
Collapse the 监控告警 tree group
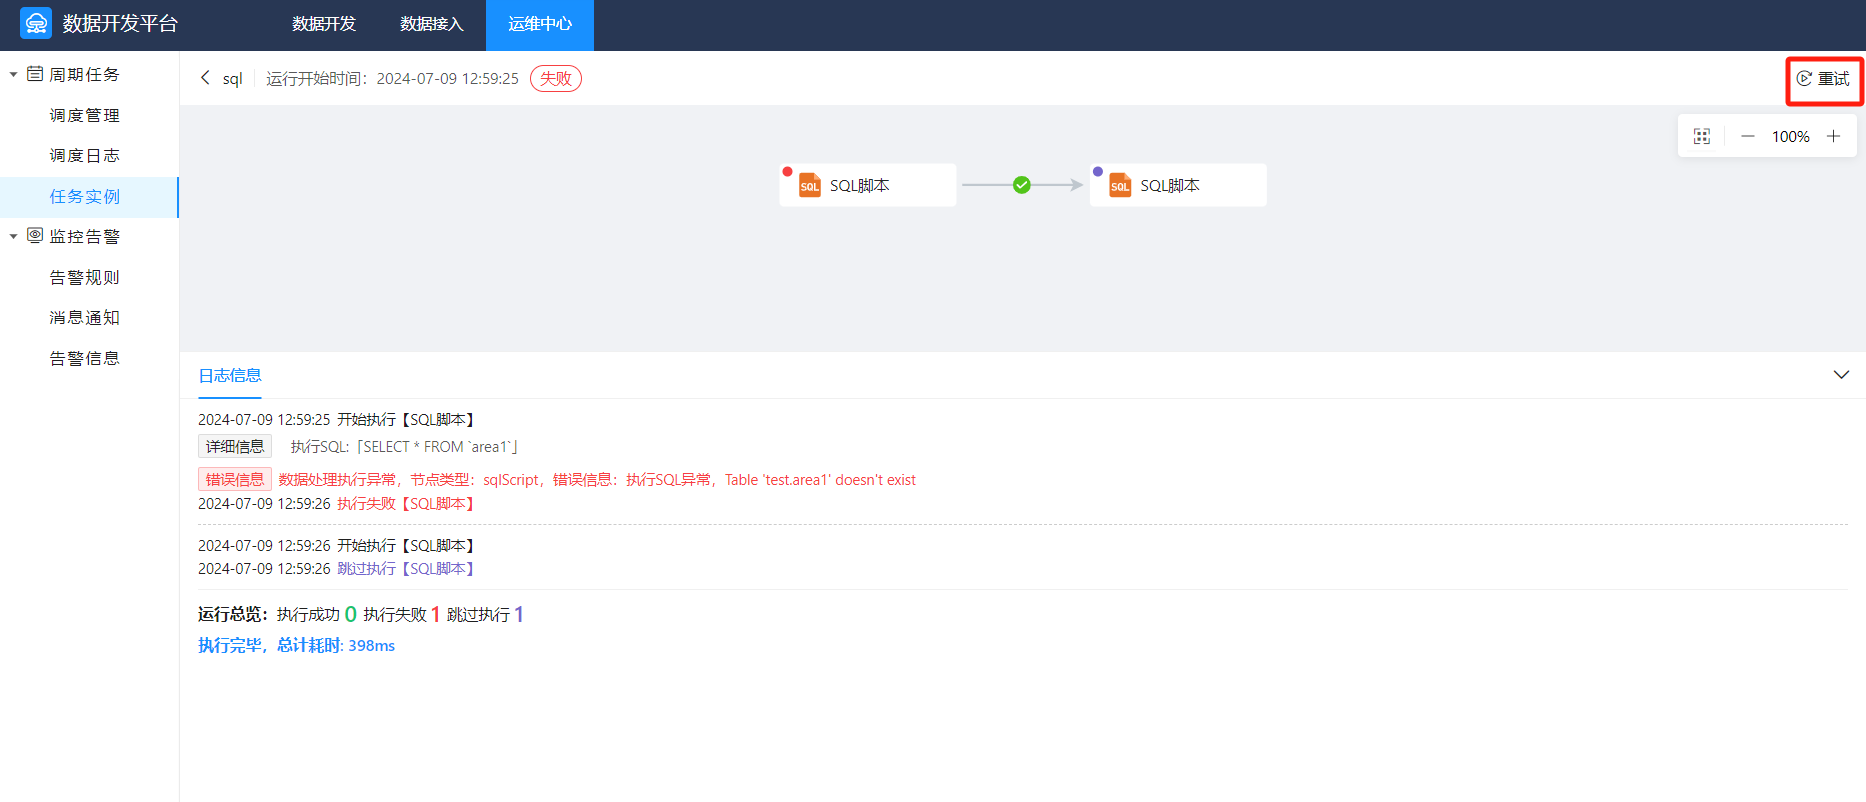(x=14, y=237)
